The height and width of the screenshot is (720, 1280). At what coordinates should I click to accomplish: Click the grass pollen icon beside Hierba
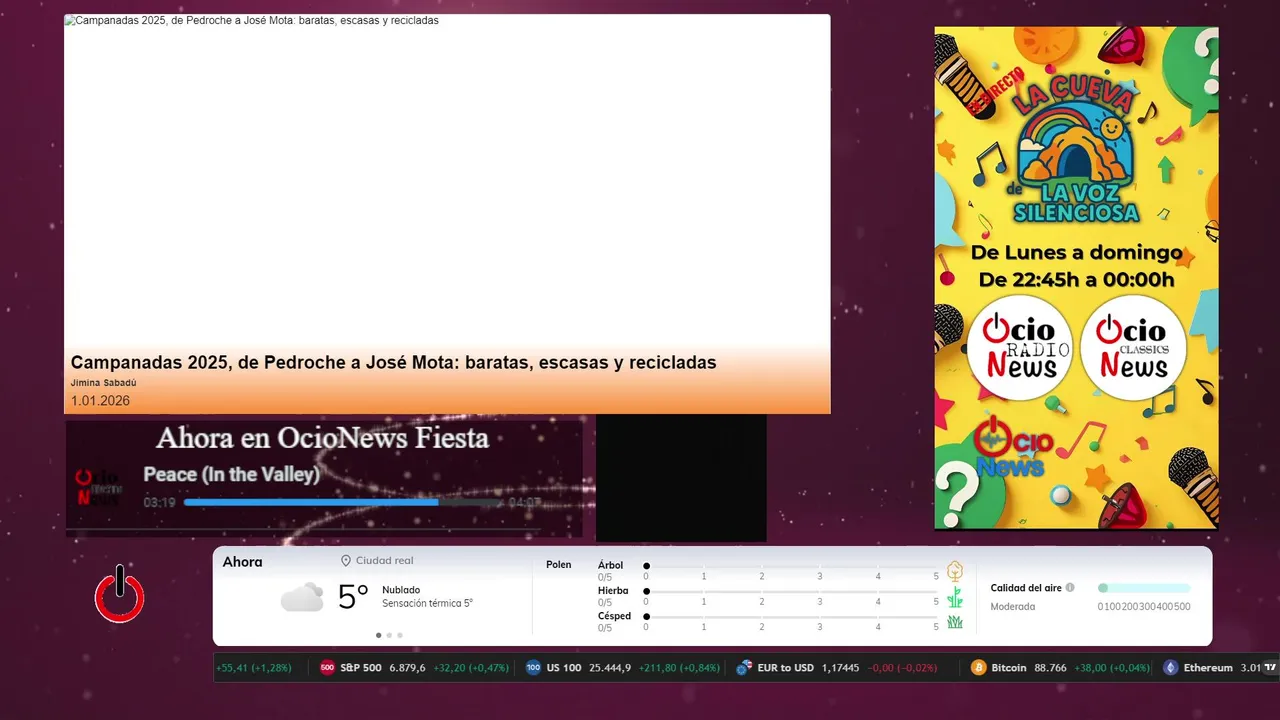tap(955, 597)
